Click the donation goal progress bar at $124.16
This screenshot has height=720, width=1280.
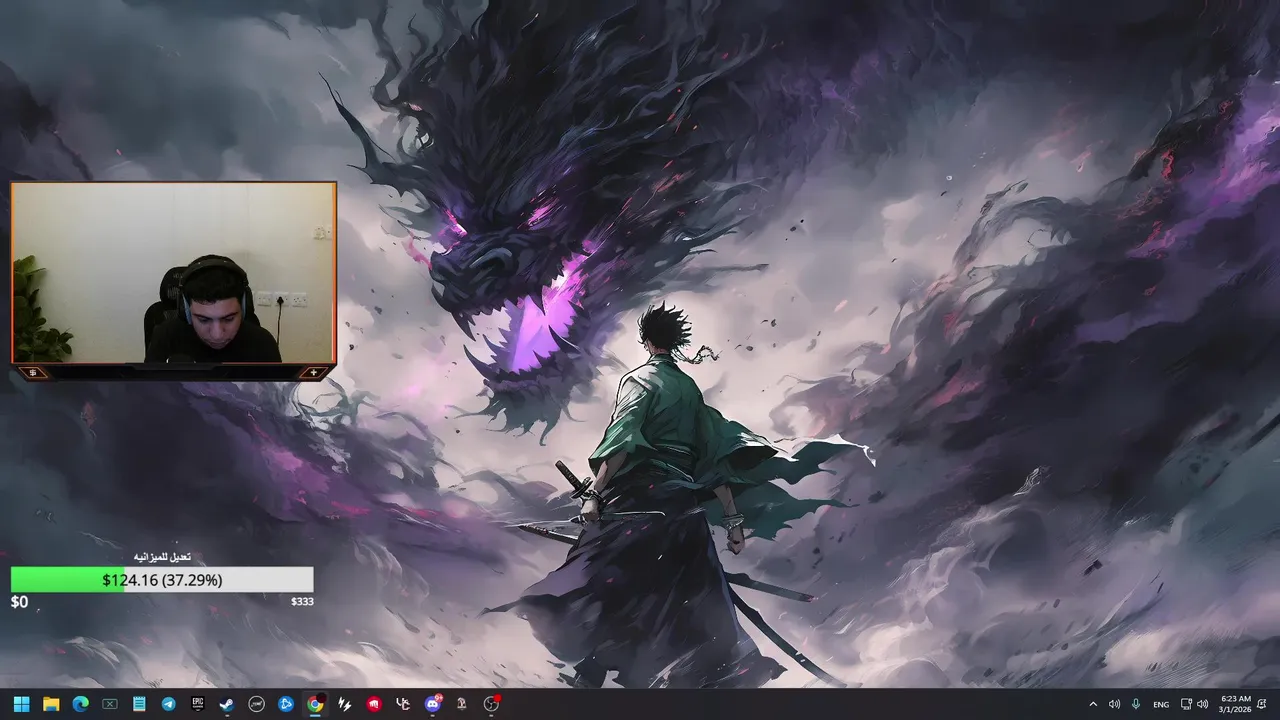162,580
